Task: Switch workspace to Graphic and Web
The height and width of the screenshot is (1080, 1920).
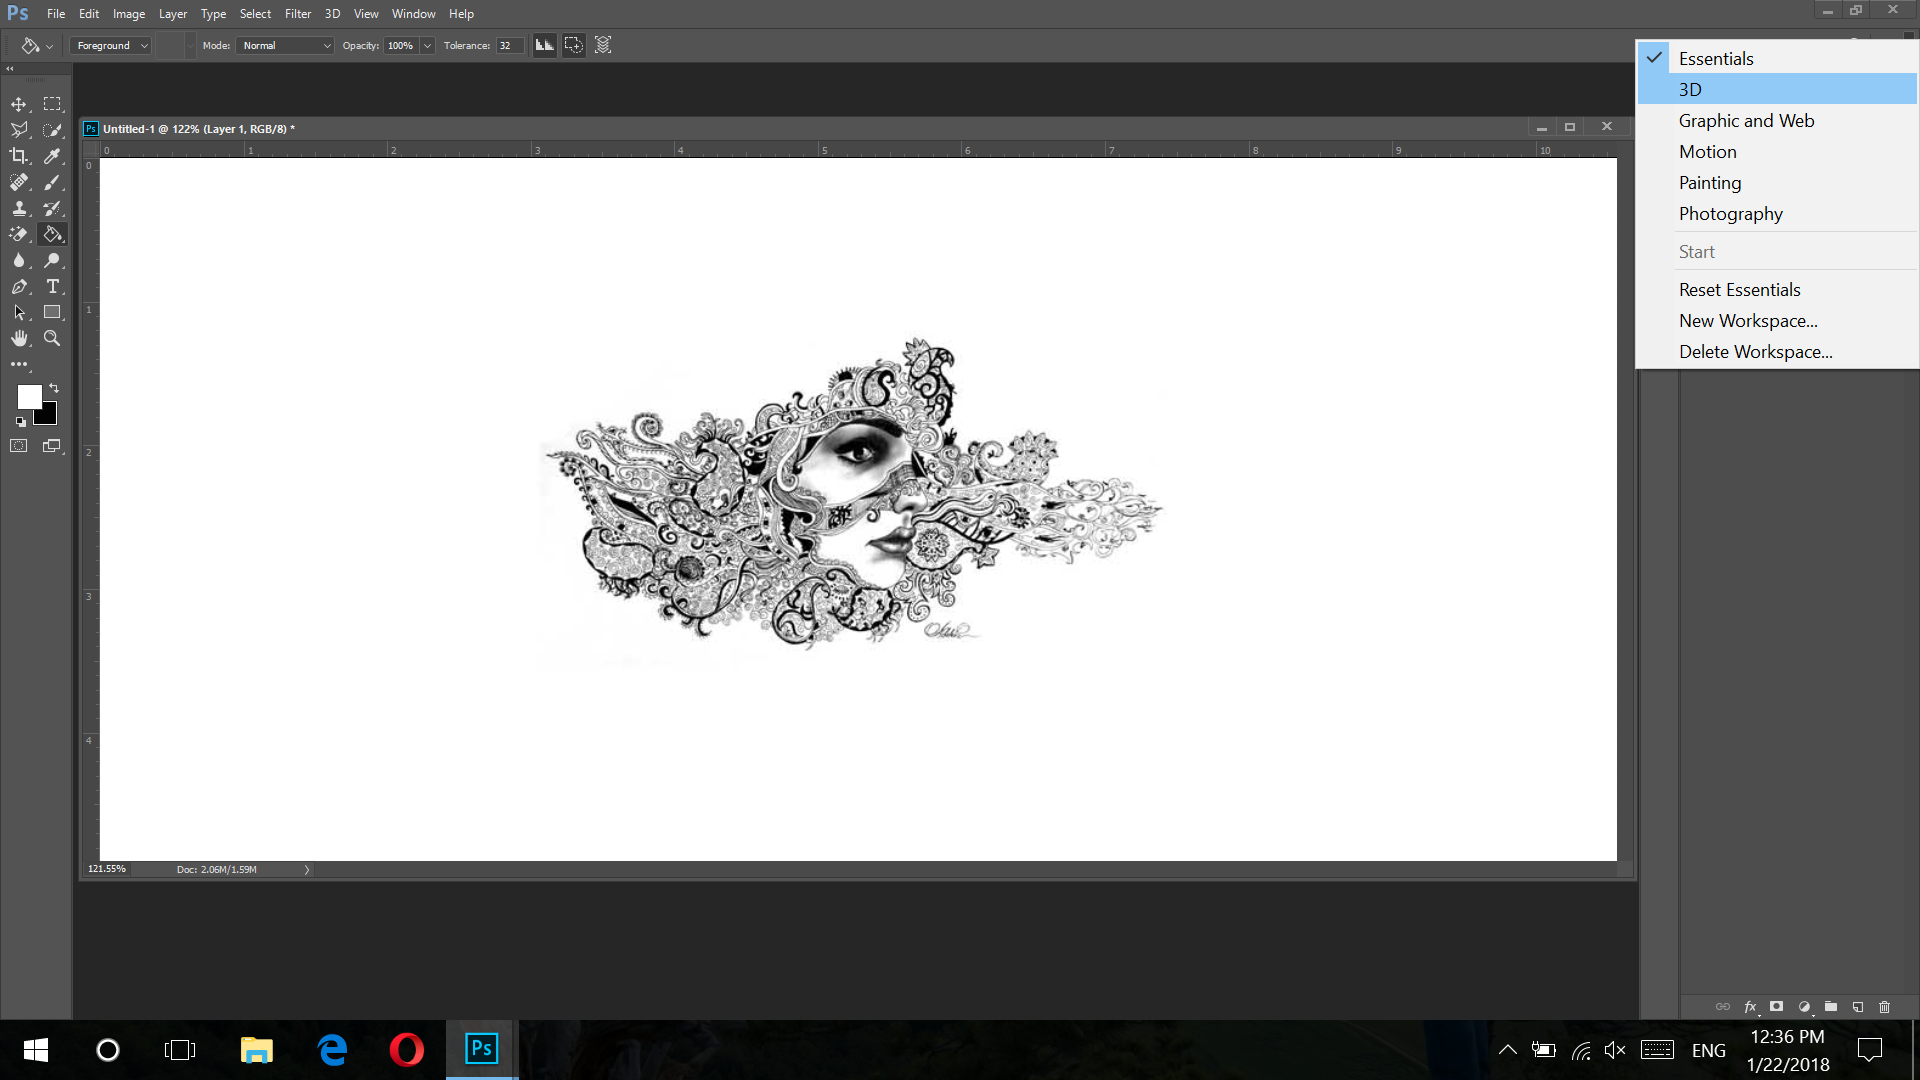Action: [x=1746, y=120]
